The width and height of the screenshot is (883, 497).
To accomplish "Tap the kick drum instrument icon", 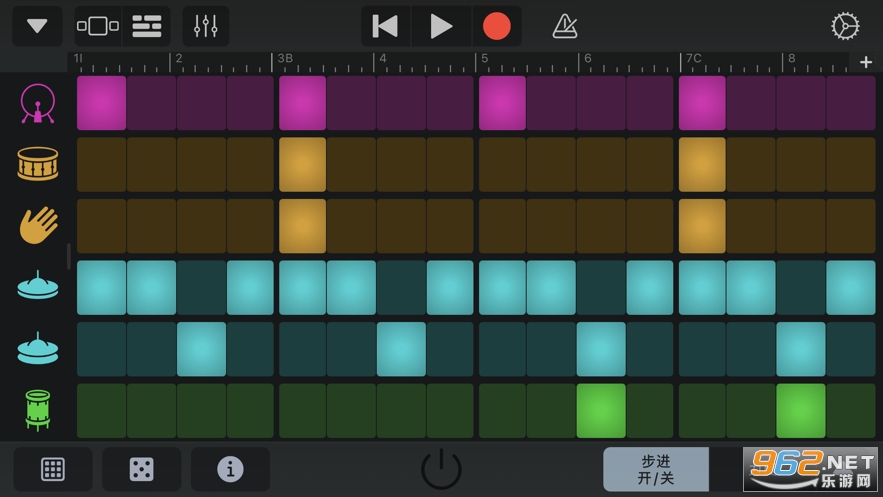I will pyautogui.click(x=38, y=103).
